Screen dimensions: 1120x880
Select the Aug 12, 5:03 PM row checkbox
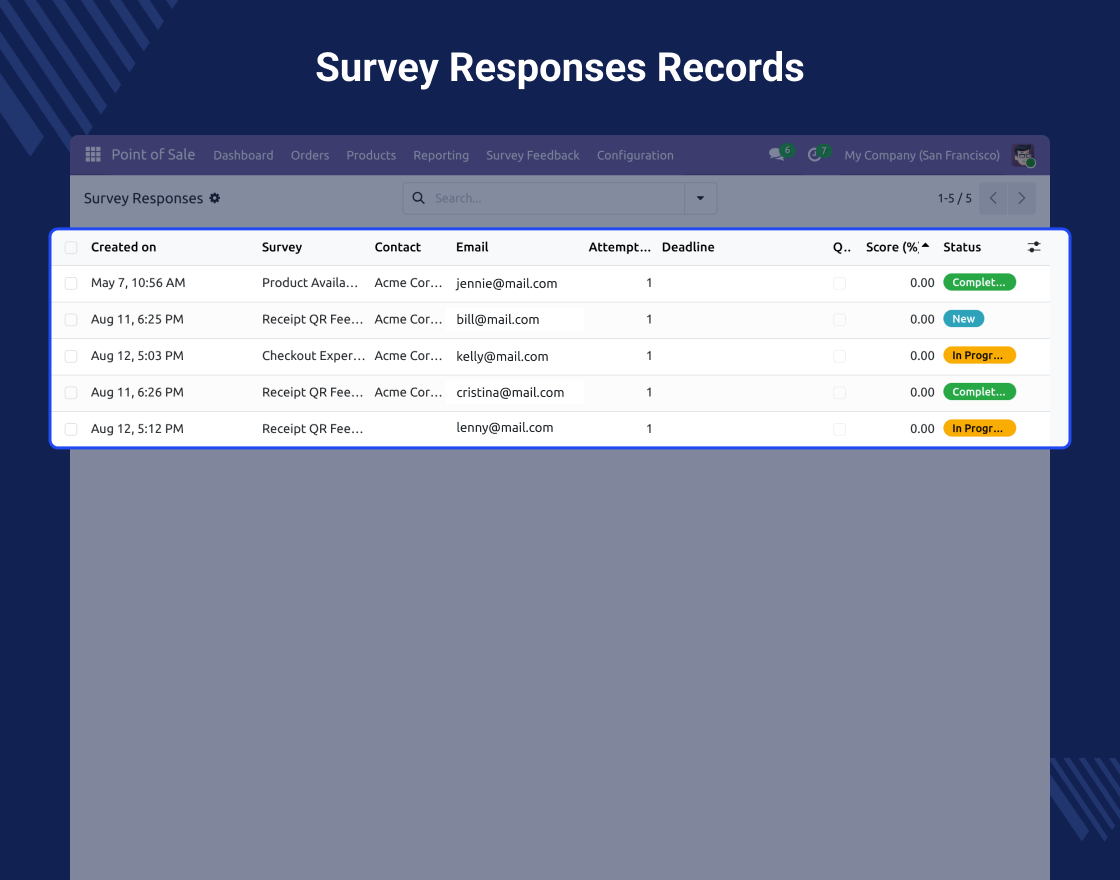point(71,356)
